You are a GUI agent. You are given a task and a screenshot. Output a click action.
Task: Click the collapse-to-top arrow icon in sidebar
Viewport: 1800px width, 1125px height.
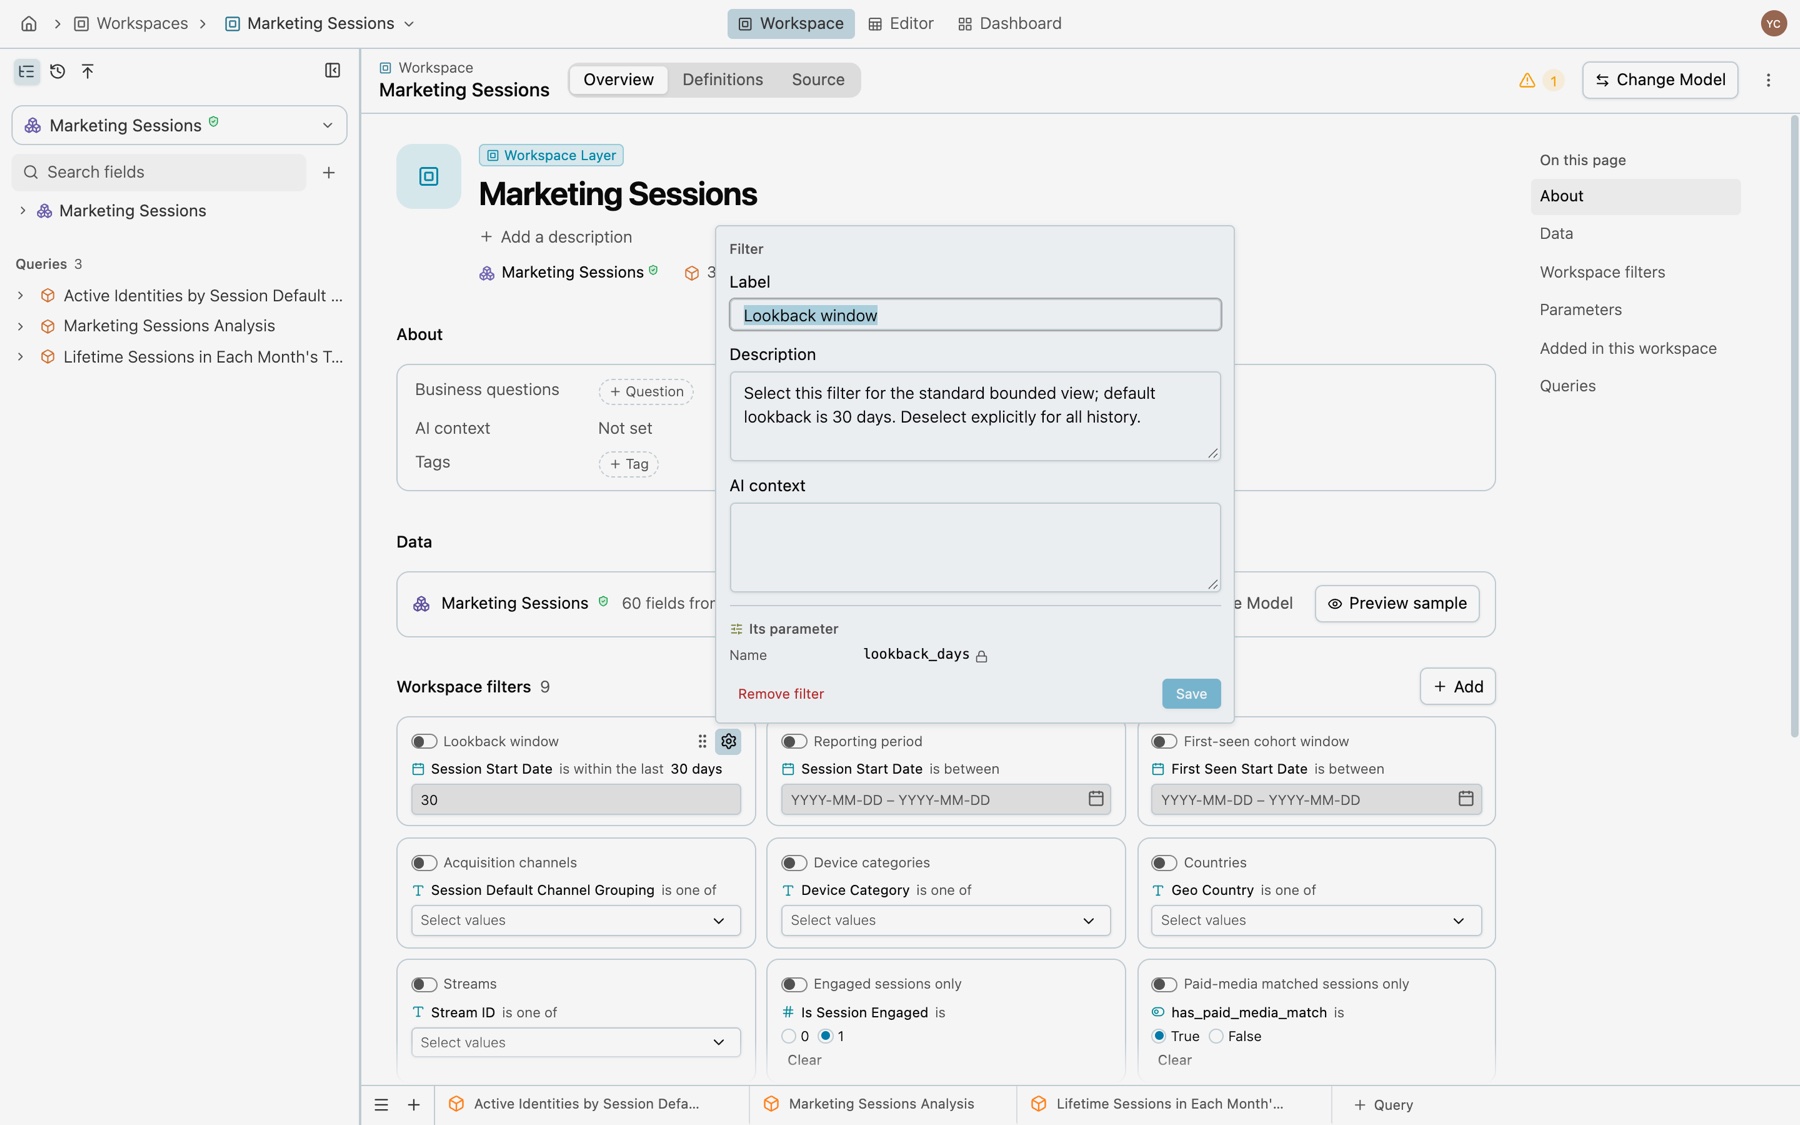(88, 71)
